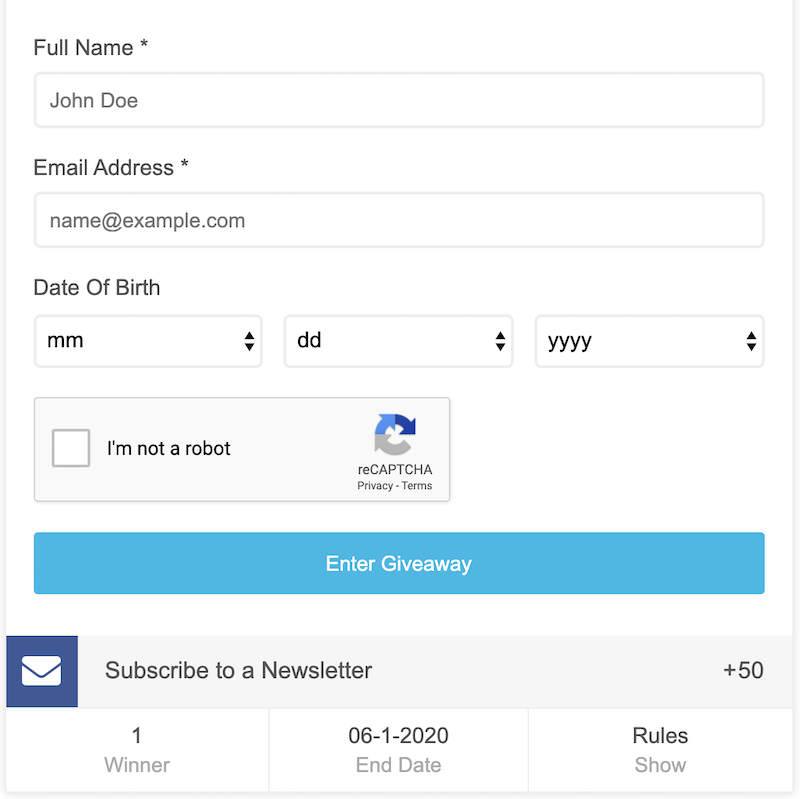Click the Enter Giveaway button
Viewport: 800px width, 799px height.
[399, 564]
